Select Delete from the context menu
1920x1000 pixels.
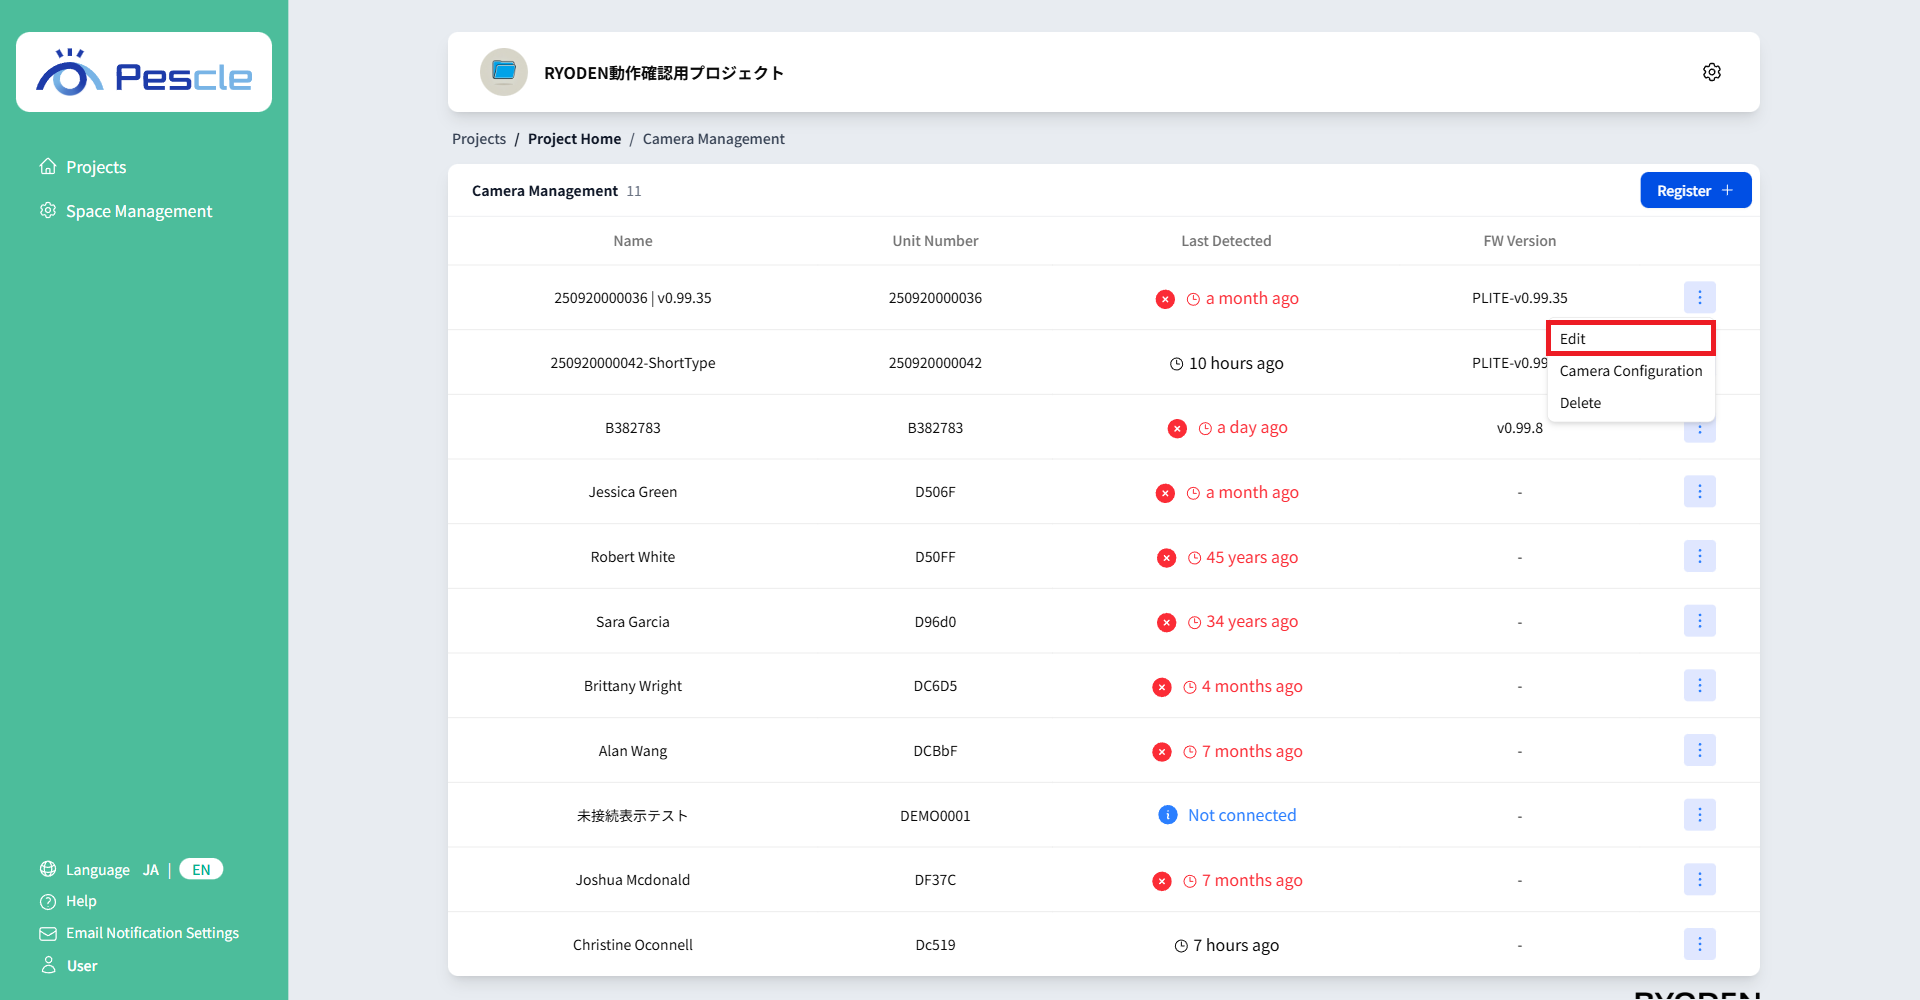point(1581,403)
